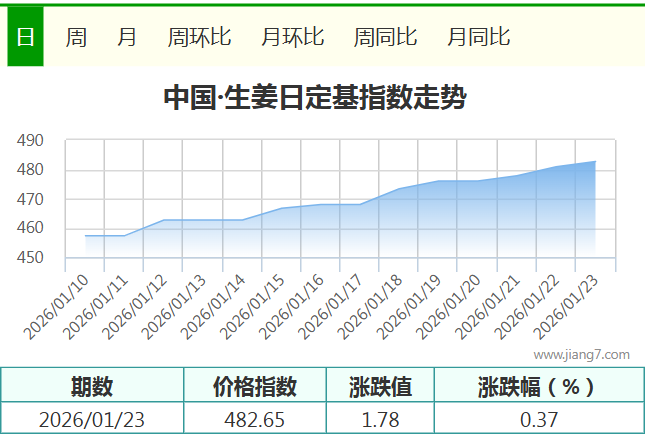Switch to the 周 (weekly) tab

click(76, 37)
